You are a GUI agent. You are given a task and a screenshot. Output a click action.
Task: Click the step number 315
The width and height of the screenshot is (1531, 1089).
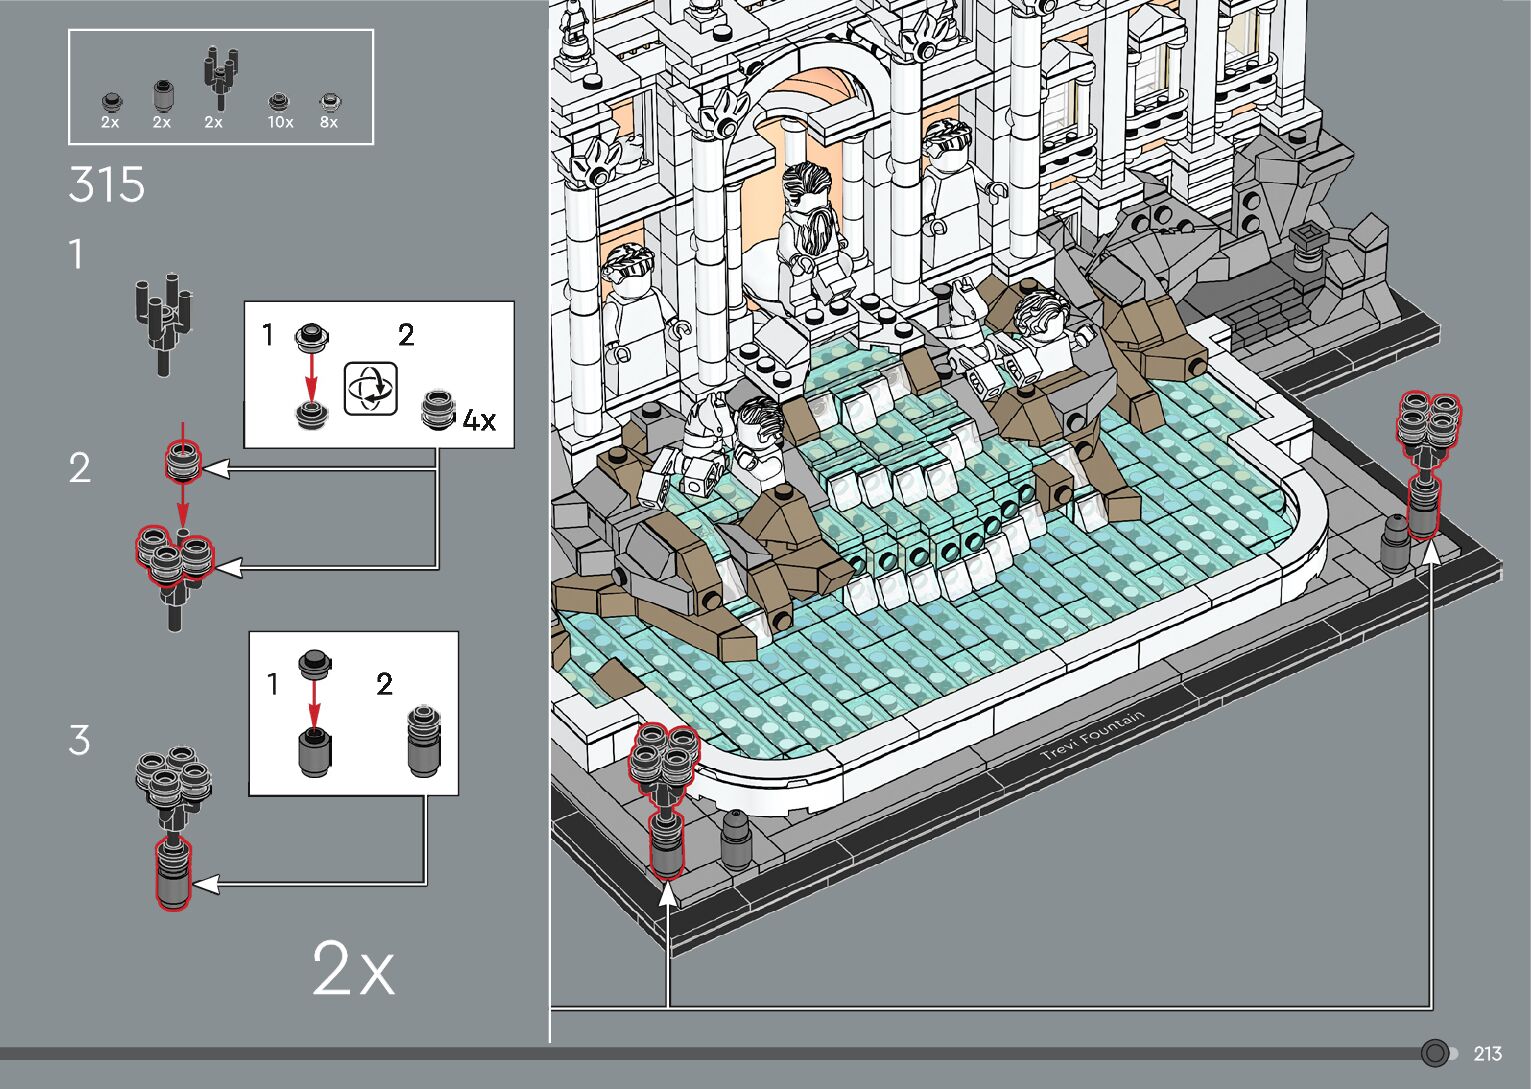pyautogui.click(x=107, y=185)
